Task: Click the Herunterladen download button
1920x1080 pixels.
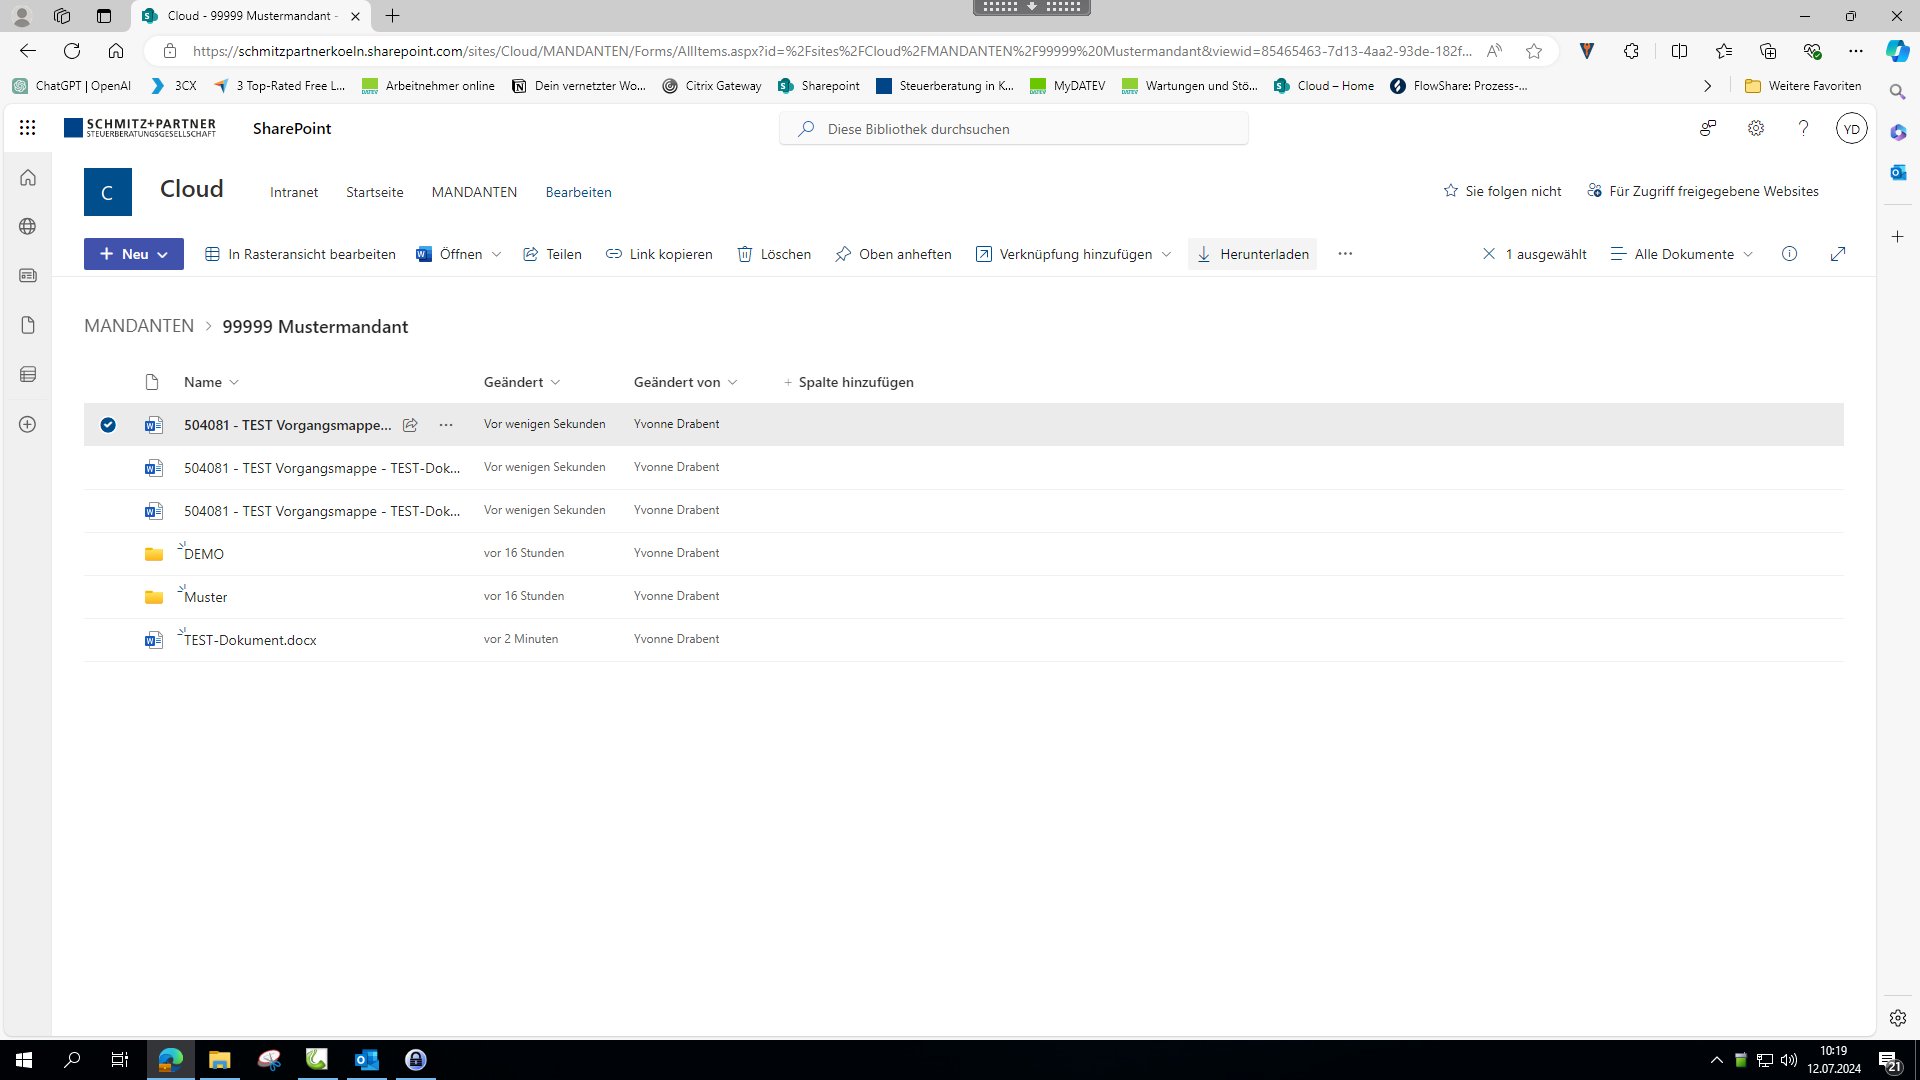Action: point(1252,254)
